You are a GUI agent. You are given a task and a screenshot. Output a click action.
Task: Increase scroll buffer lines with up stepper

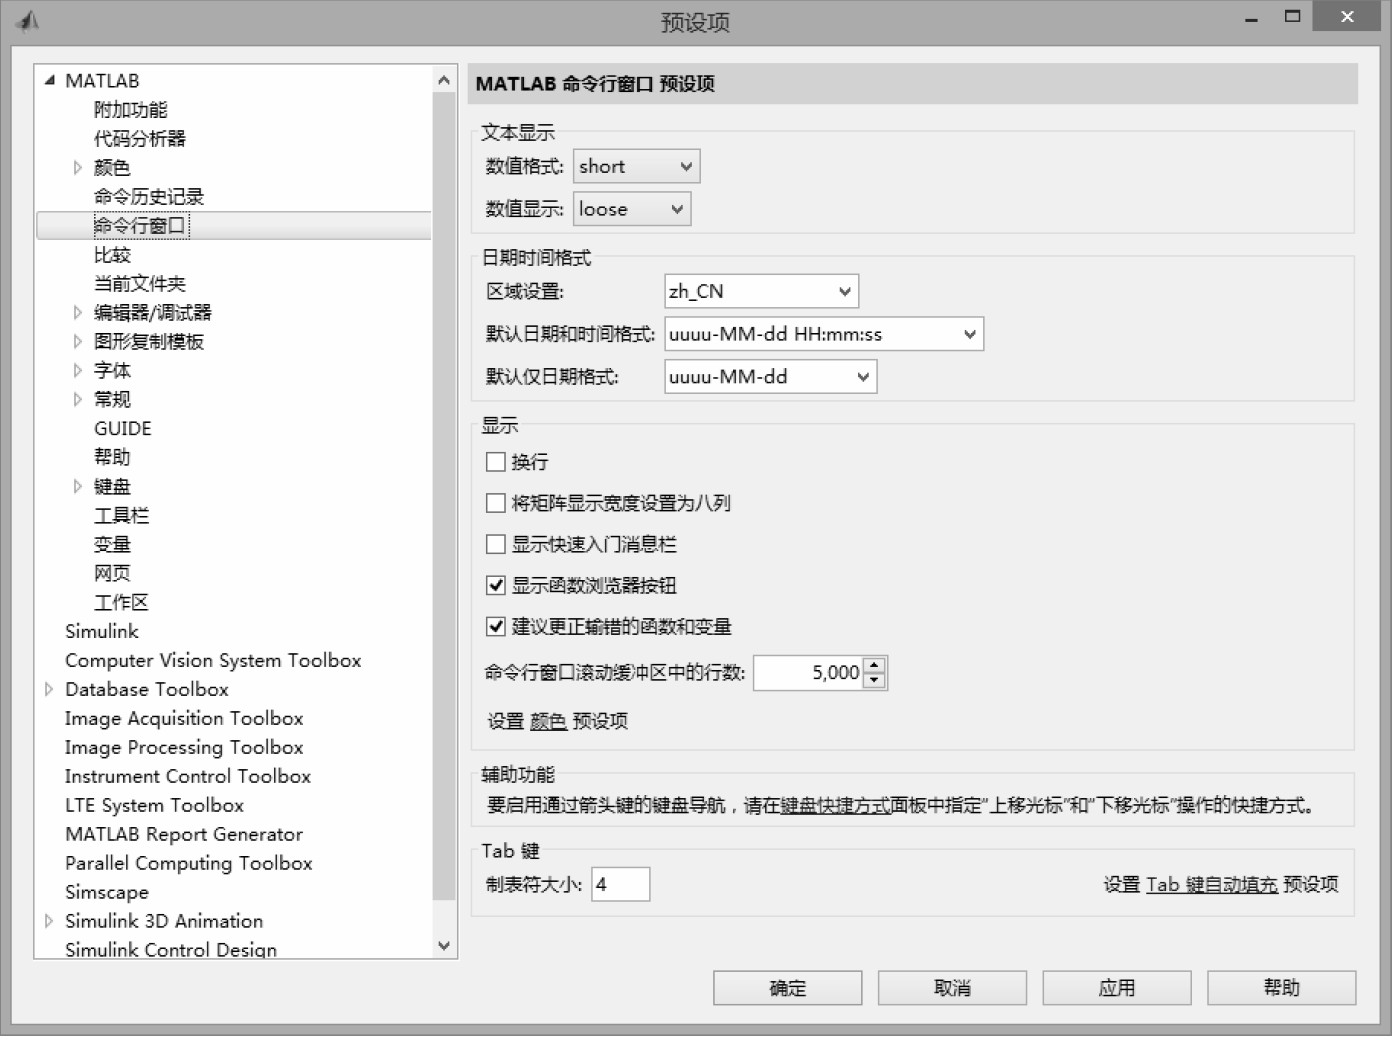(x=874, y=666)
